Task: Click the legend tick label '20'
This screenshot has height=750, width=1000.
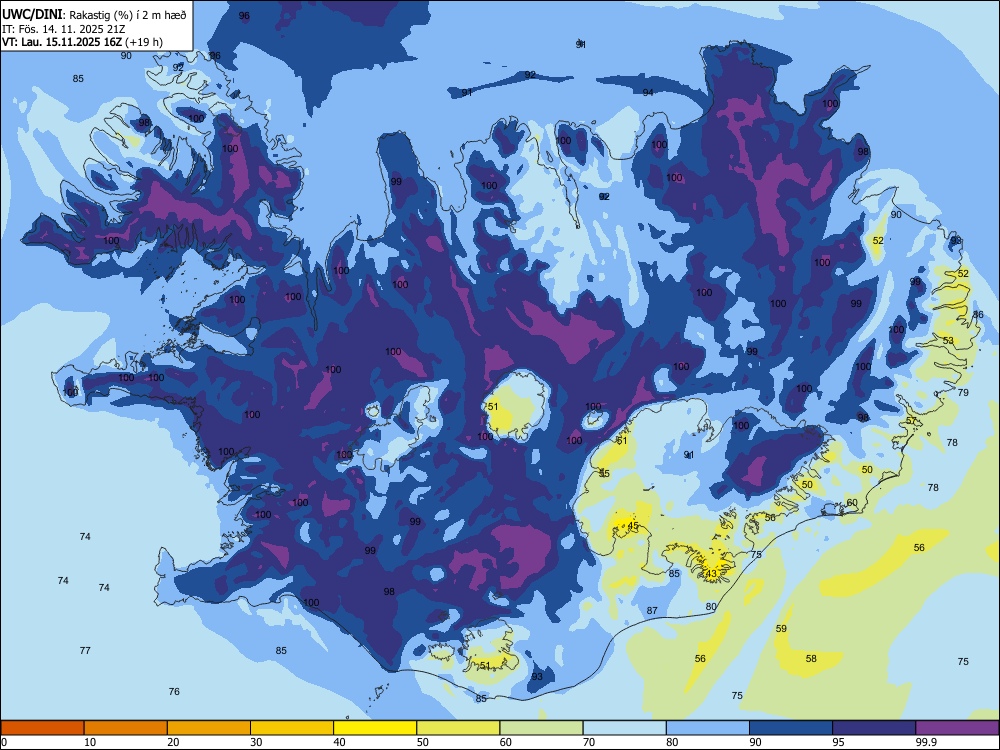Action: (x=173, y=742)
